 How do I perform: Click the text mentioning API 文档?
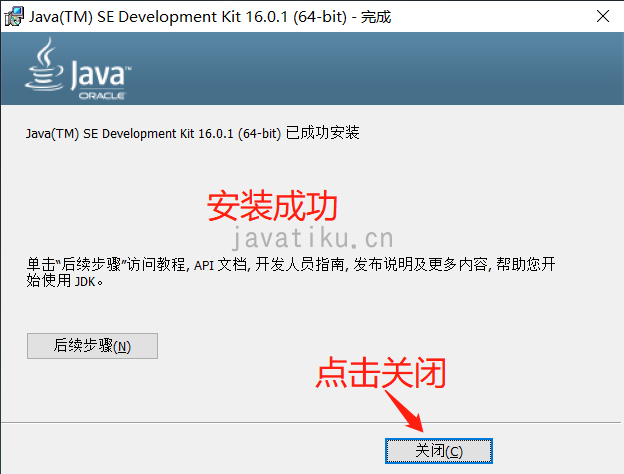click(x=291, y=273)
